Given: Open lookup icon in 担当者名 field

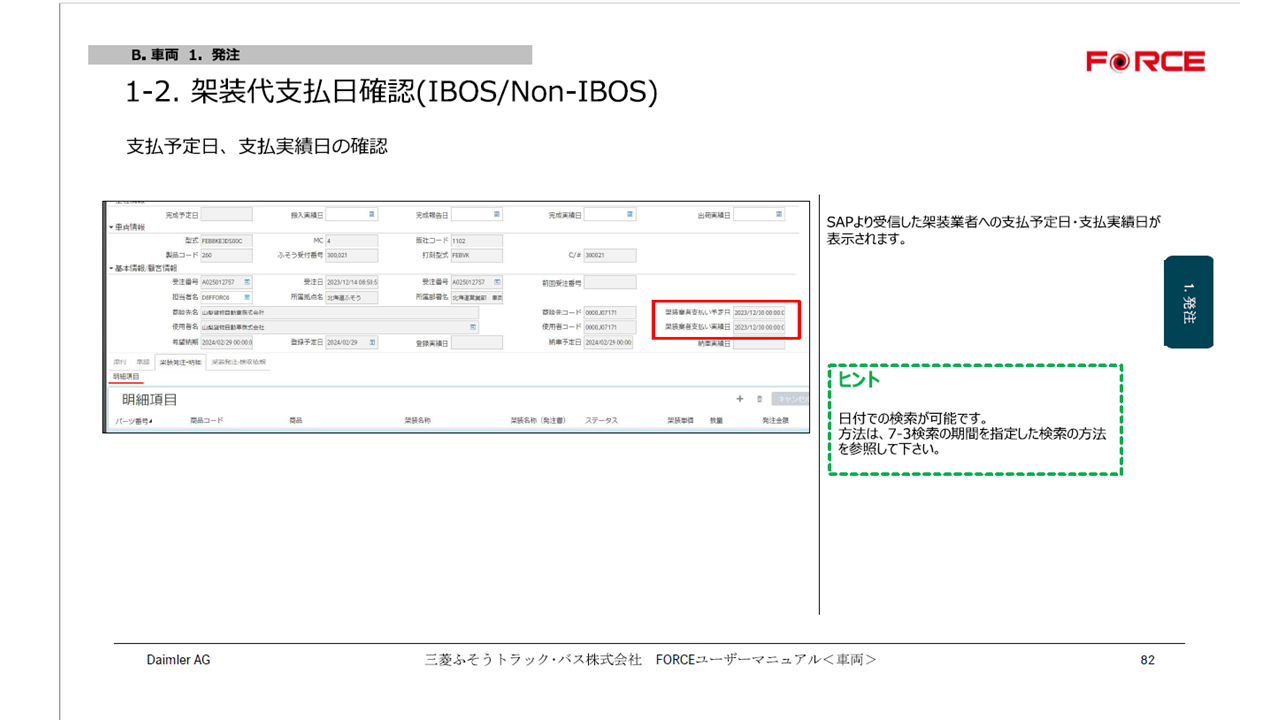Looking at the screenshot, I should [247, 297].
